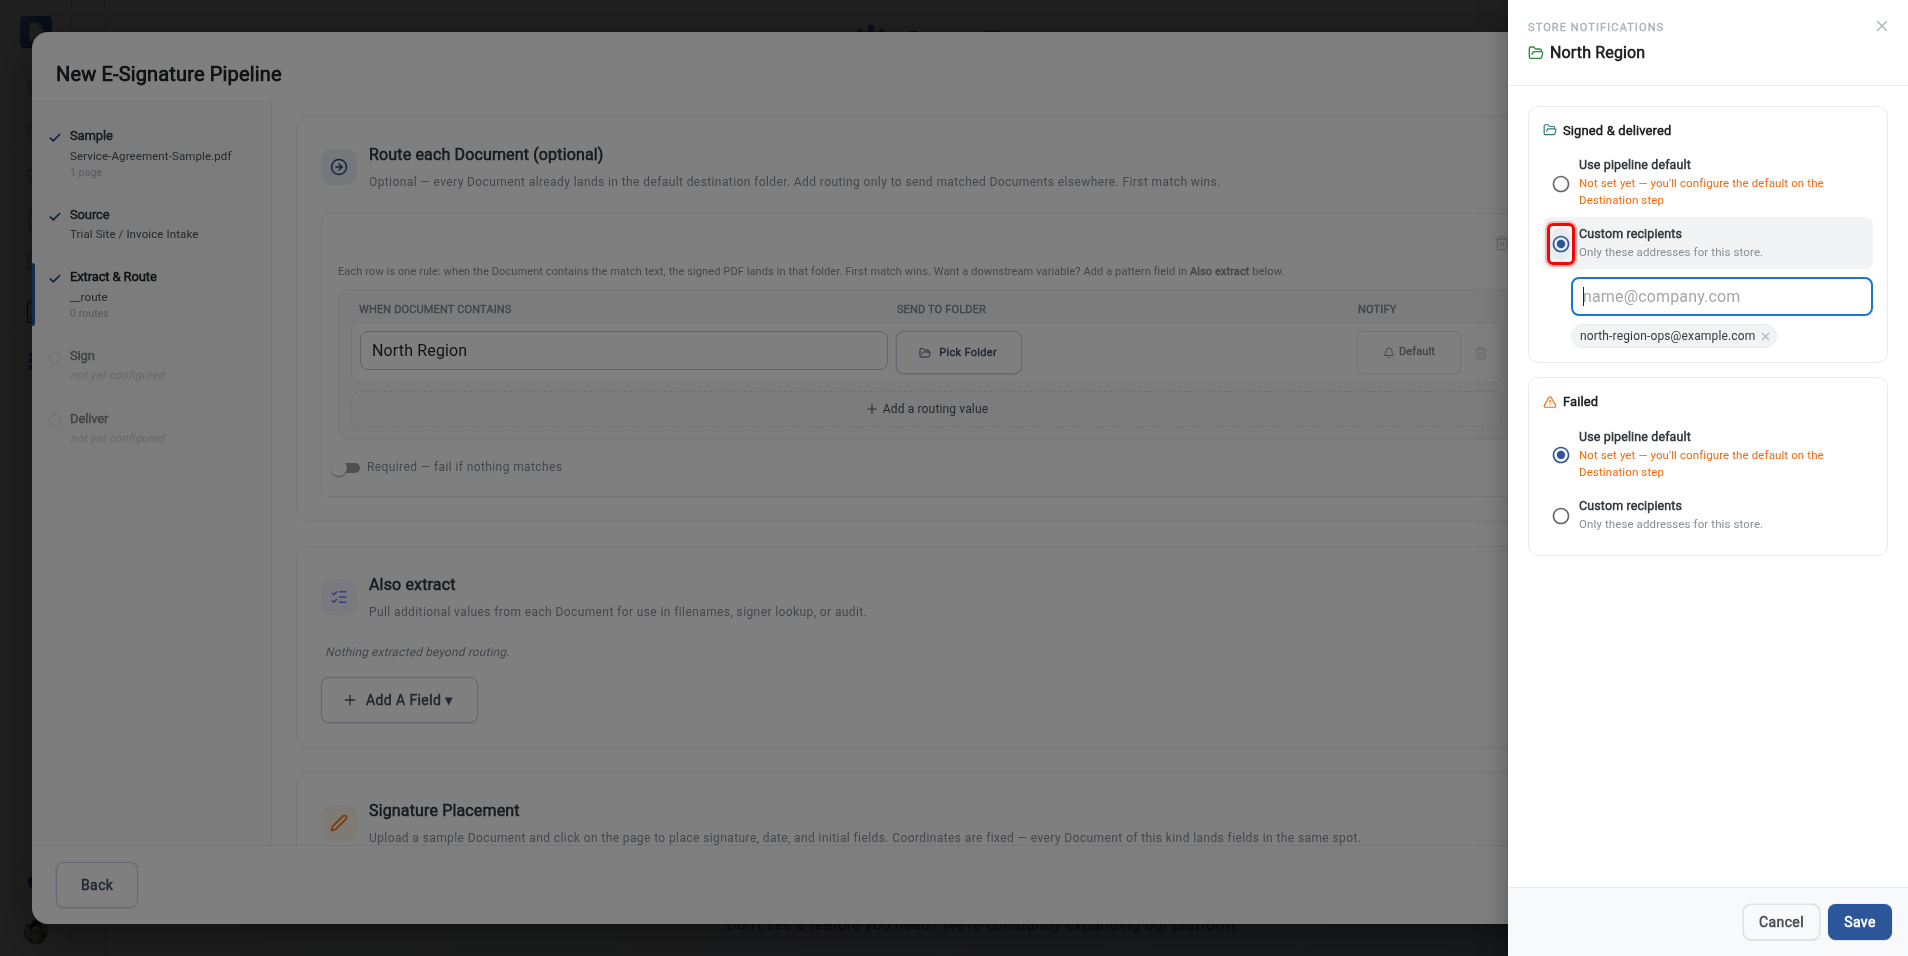Screen dimensions: 1908x956
Task: Select Use pipeline default under Failed
Action: (1560, 455)
